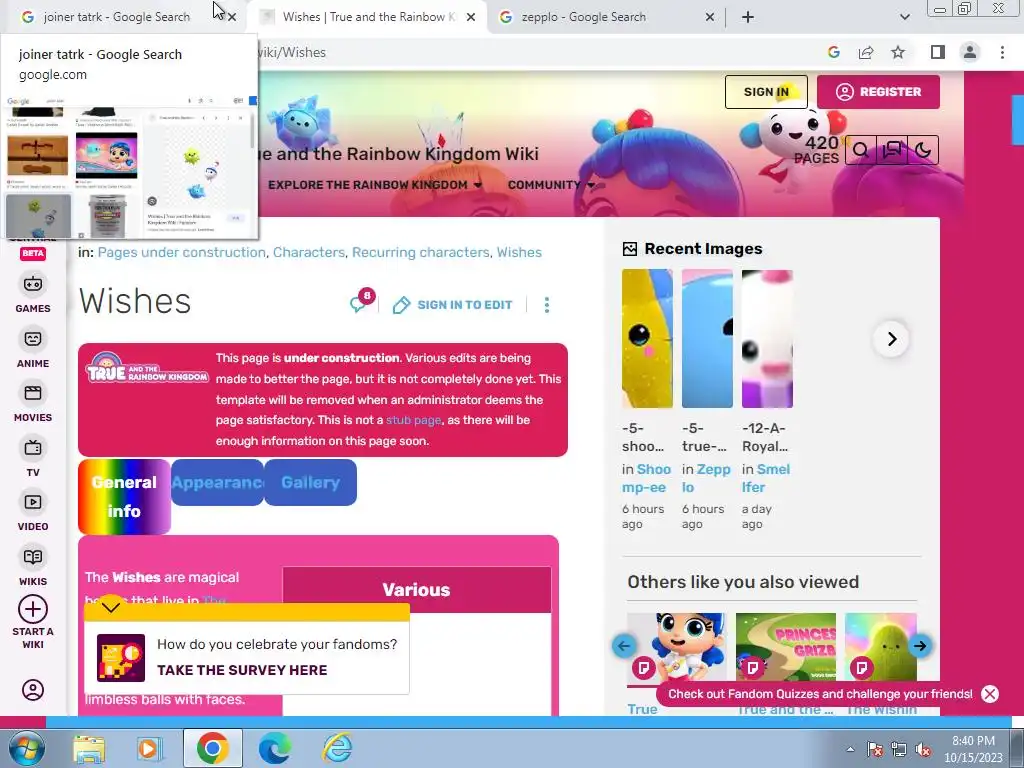The image size is (1024, 768).
Task: Open the Wikis section in the sidebar
Action: pyautogui.click(x=33, y=567)
